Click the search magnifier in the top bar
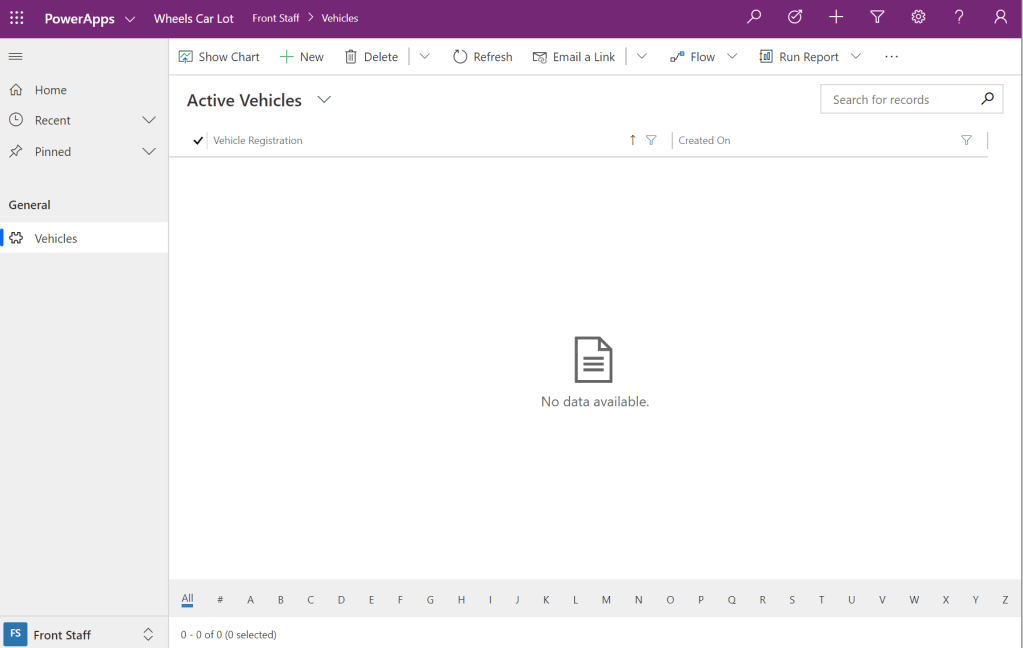Screen dimensions: 1023x648 coord(754,17)
